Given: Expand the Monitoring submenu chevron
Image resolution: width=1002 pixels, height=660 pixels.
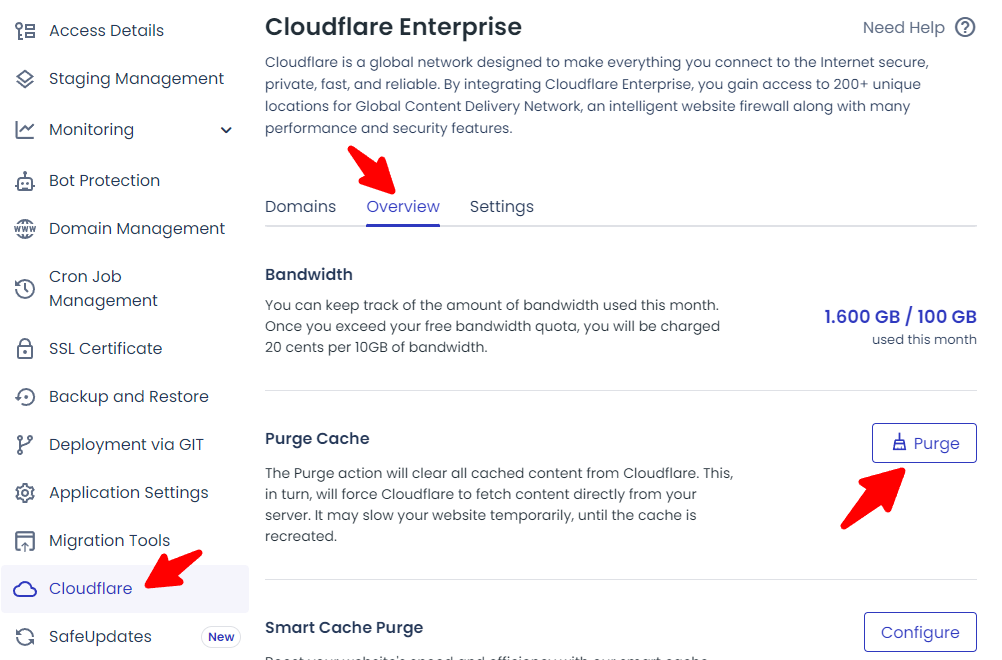Looking at the screenshot, I should 226,130.
